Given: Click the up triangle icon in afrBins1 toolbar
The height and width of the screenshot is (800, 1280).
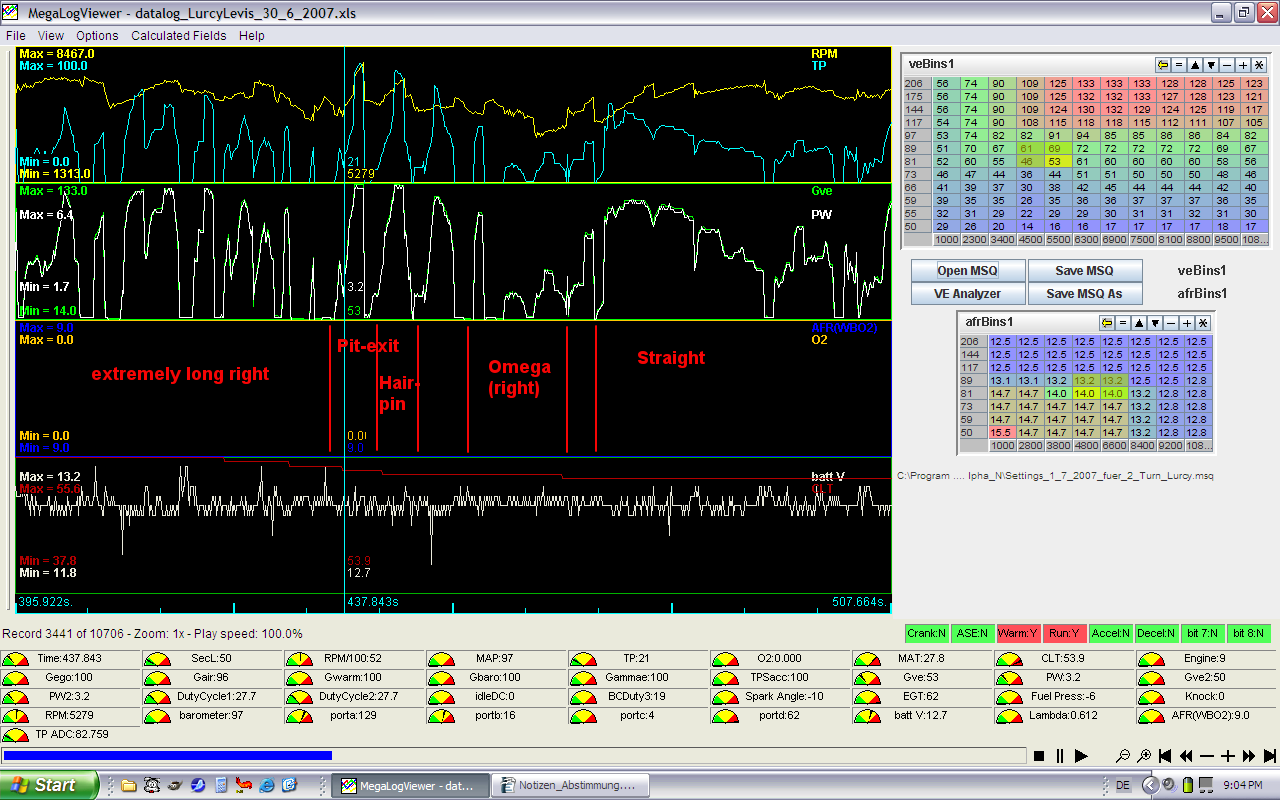Looking at the screenshot, I should [x=1139, y=323].
